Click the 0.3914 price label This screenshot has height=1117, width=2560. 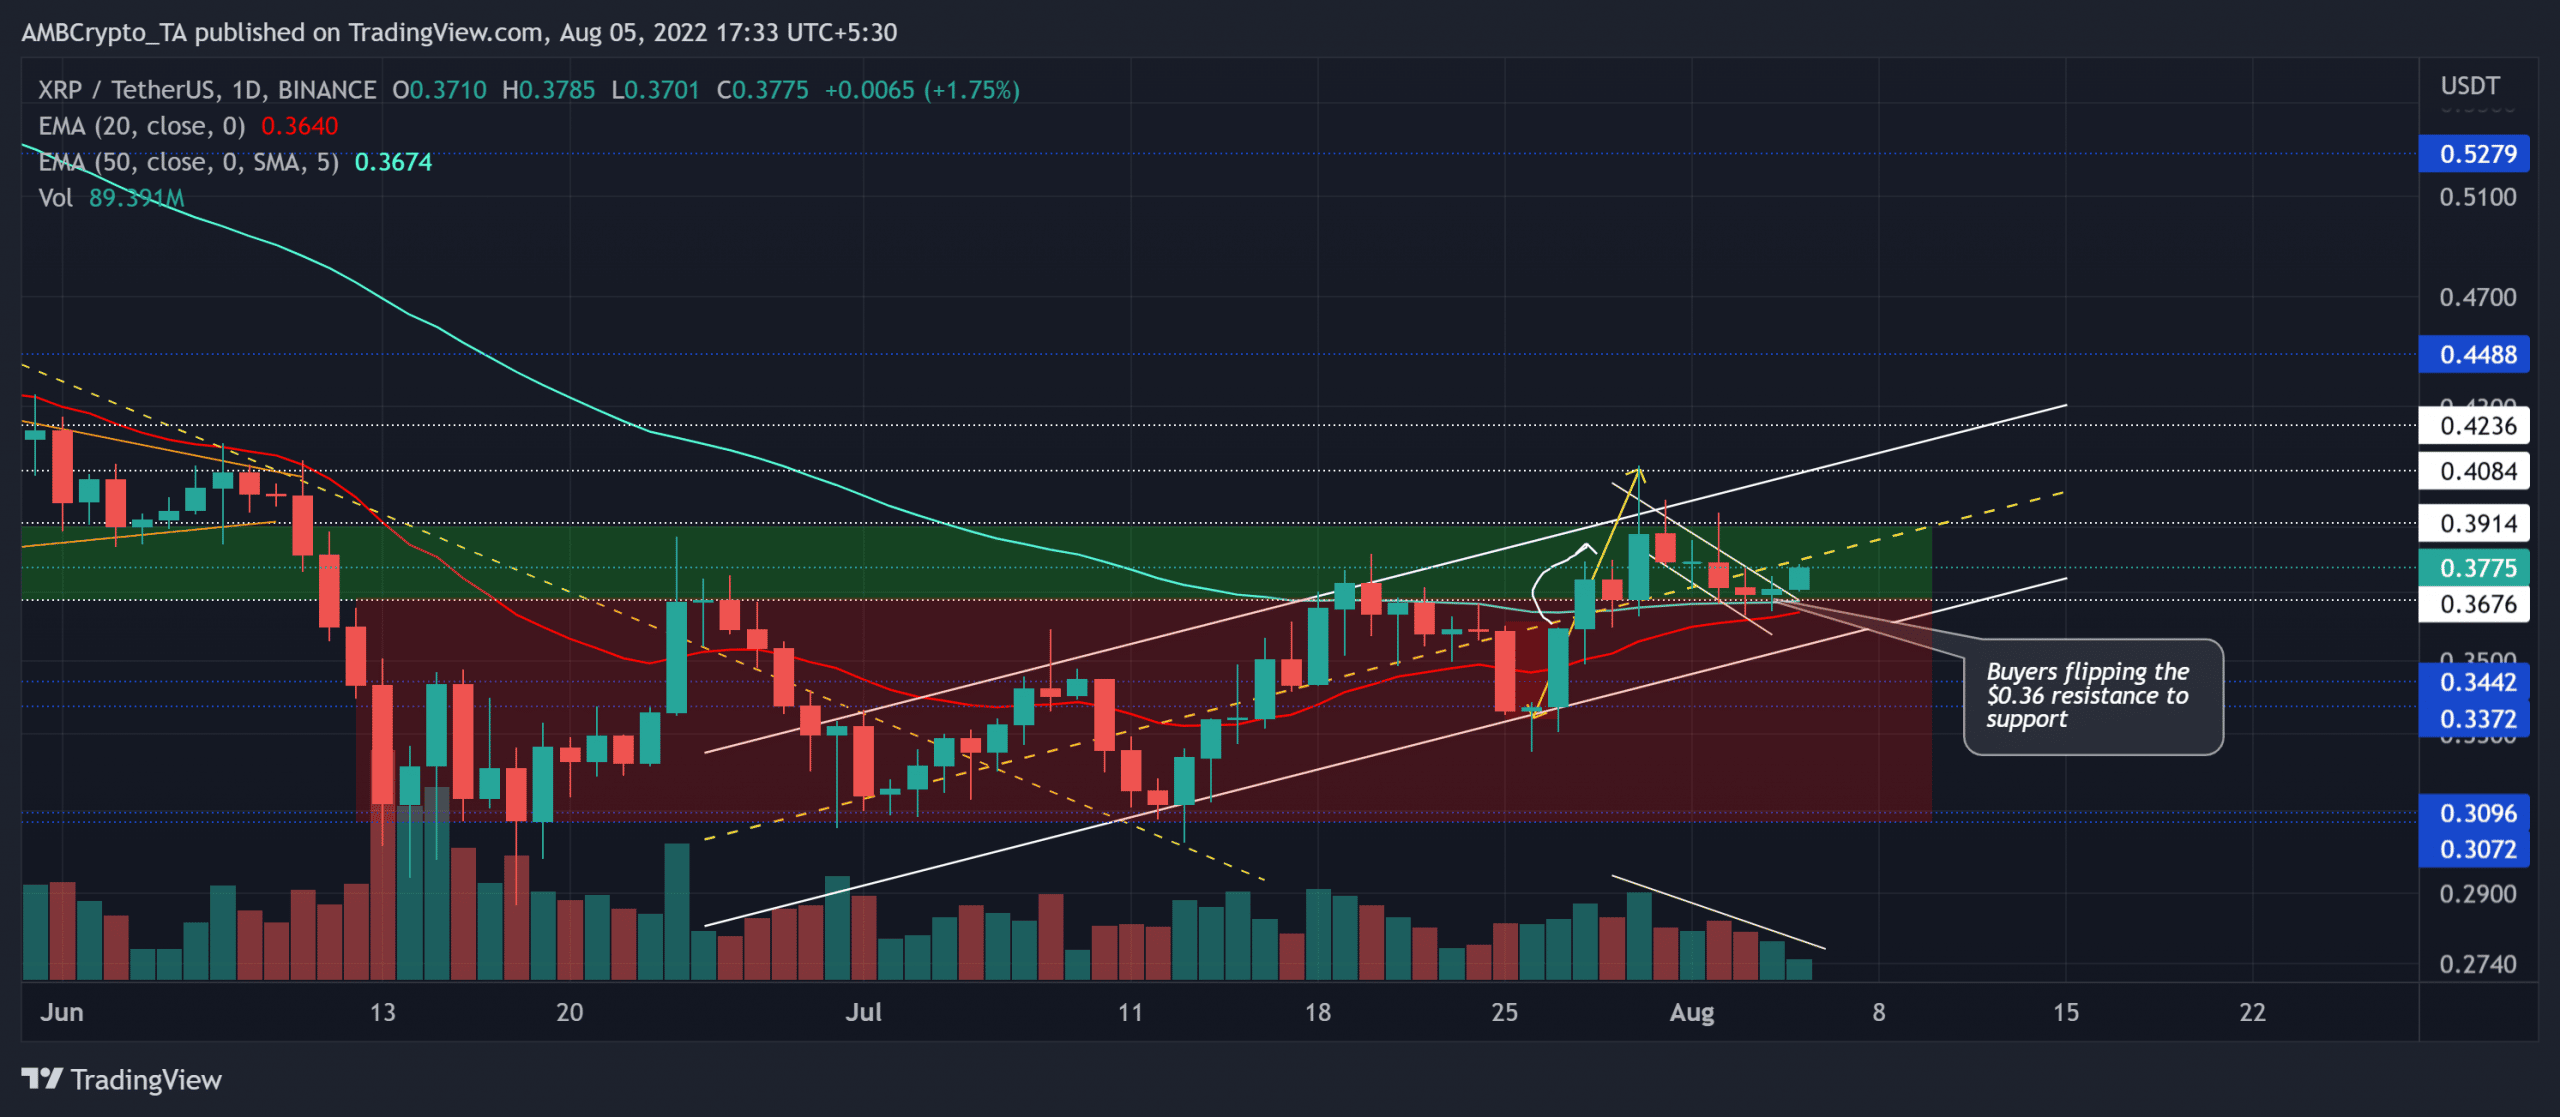click(x=2474, y=523)
